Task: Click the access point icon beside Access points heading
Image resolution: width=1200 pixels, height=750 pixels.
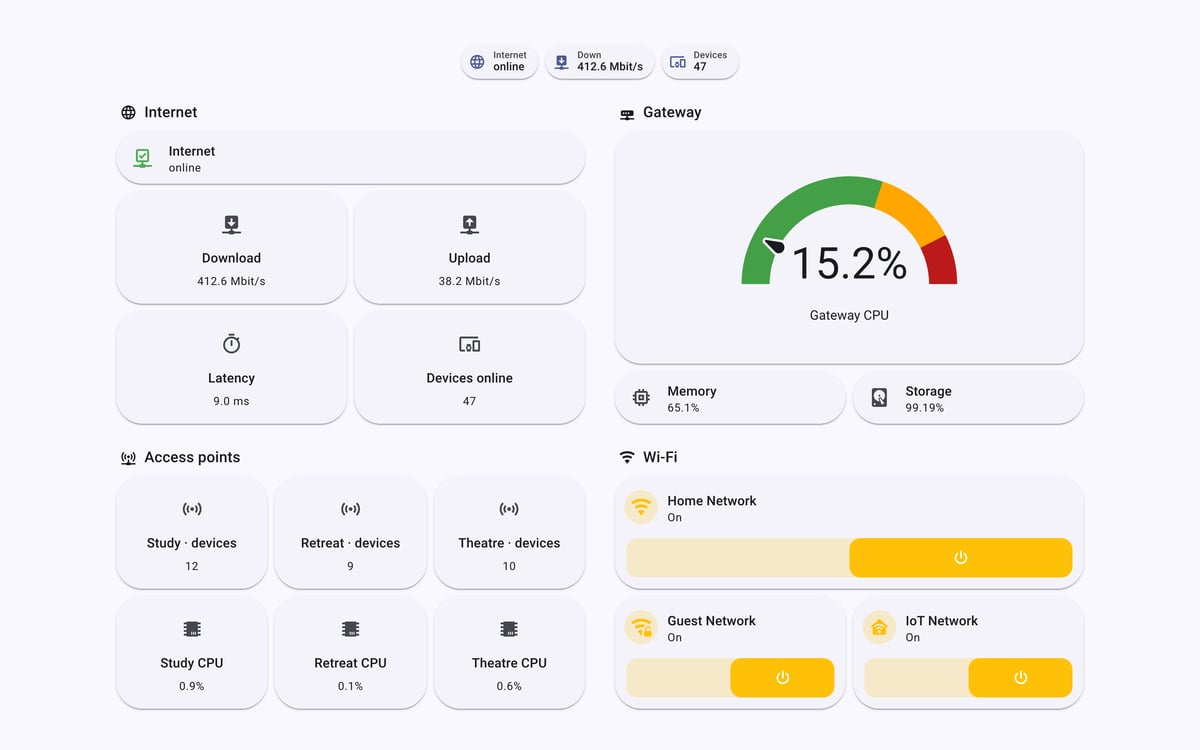Action: 128,458
